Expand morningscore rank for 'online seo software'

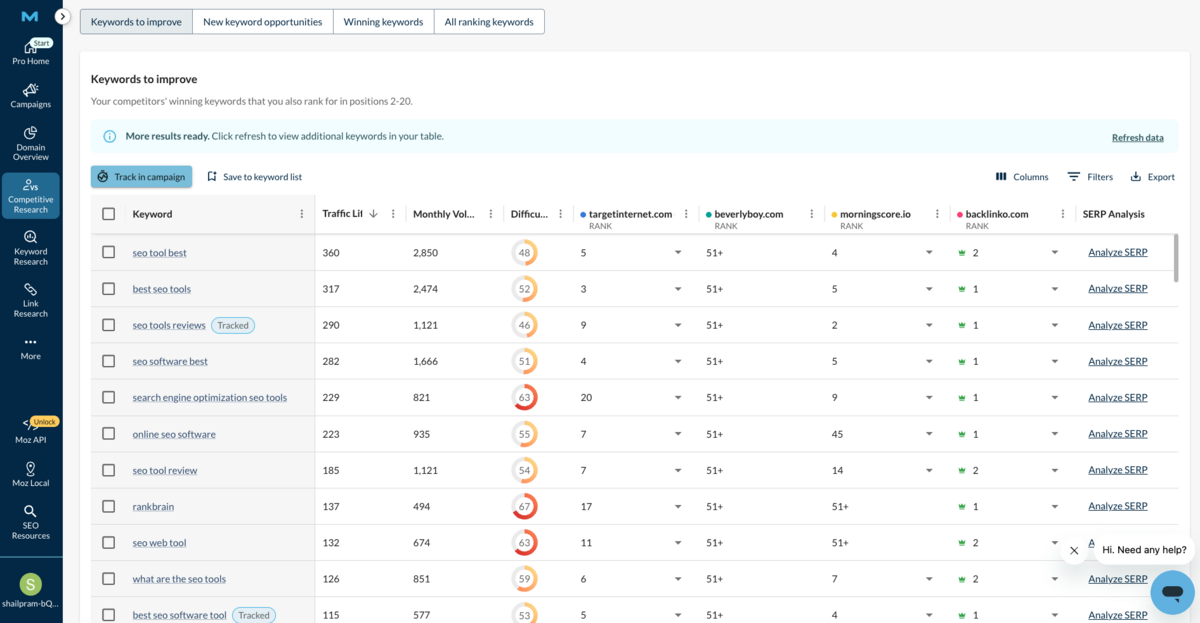click(x=929, y=434)
